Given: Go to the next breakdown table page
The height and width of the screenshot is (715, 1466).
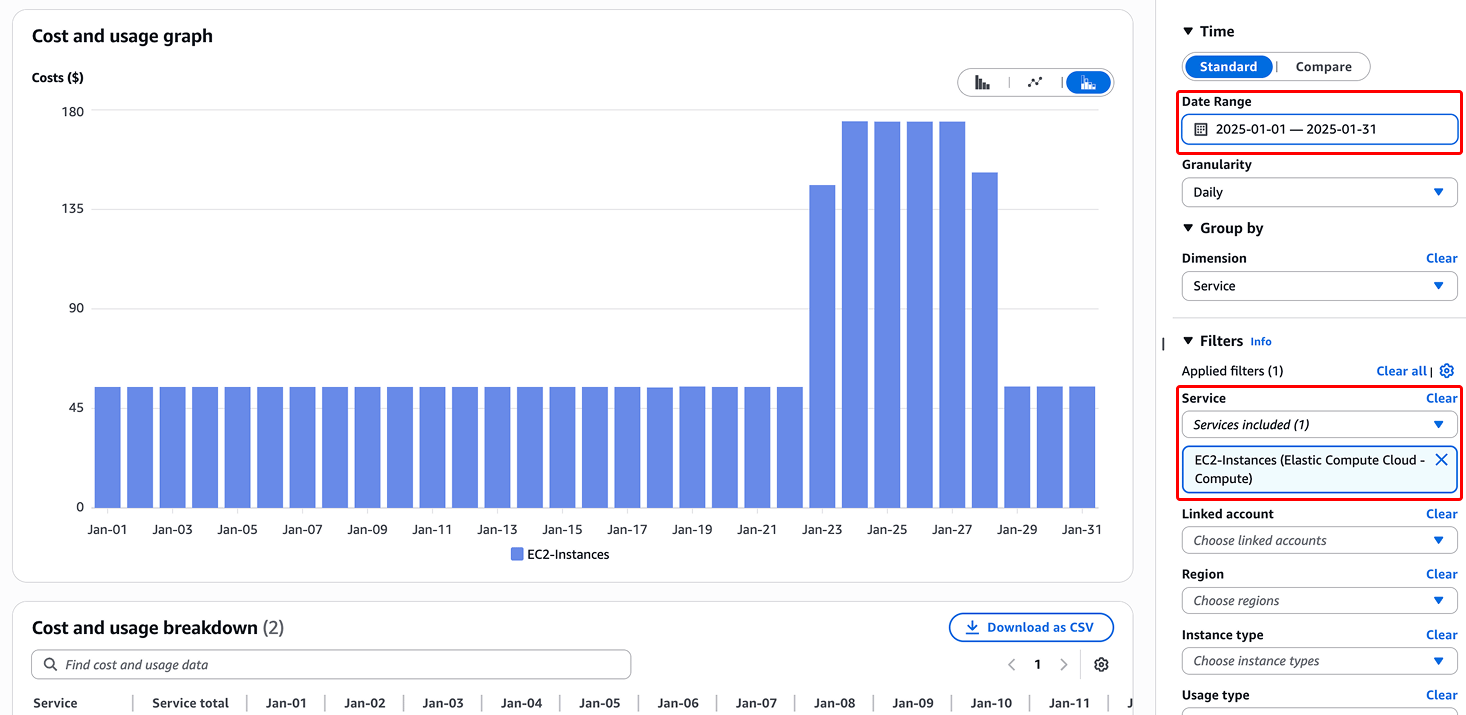Looking at the screenshot, I should 1063,665.
